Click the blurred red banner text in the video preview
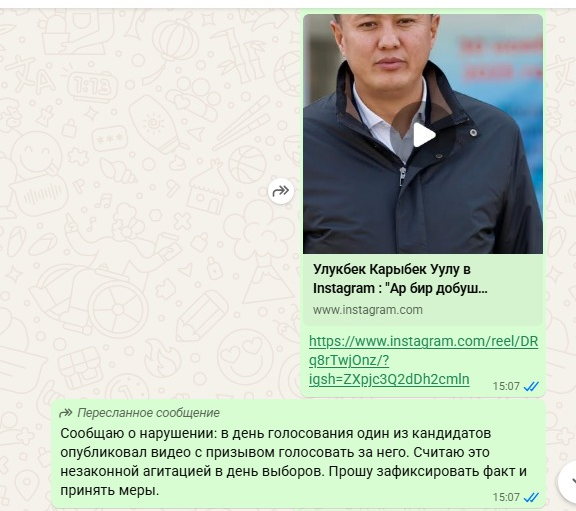Image resolution: width=576 pixels, height=511 pixels. [501, 59]
